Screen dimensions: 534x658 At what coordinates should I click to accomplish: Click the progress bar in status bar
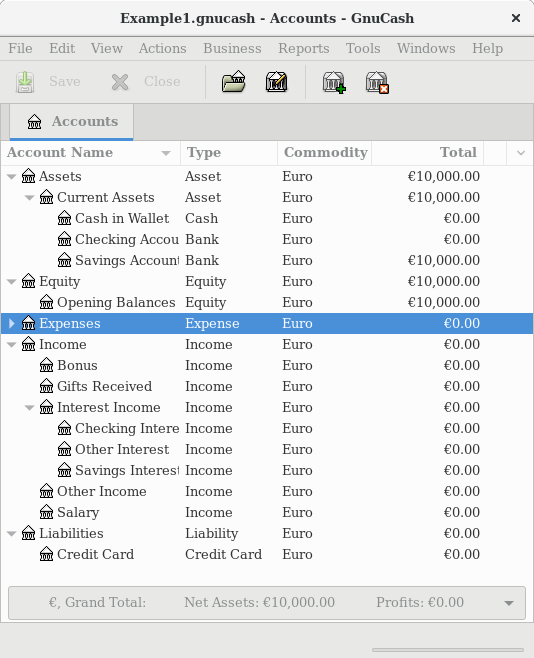(x=448, y=650)
